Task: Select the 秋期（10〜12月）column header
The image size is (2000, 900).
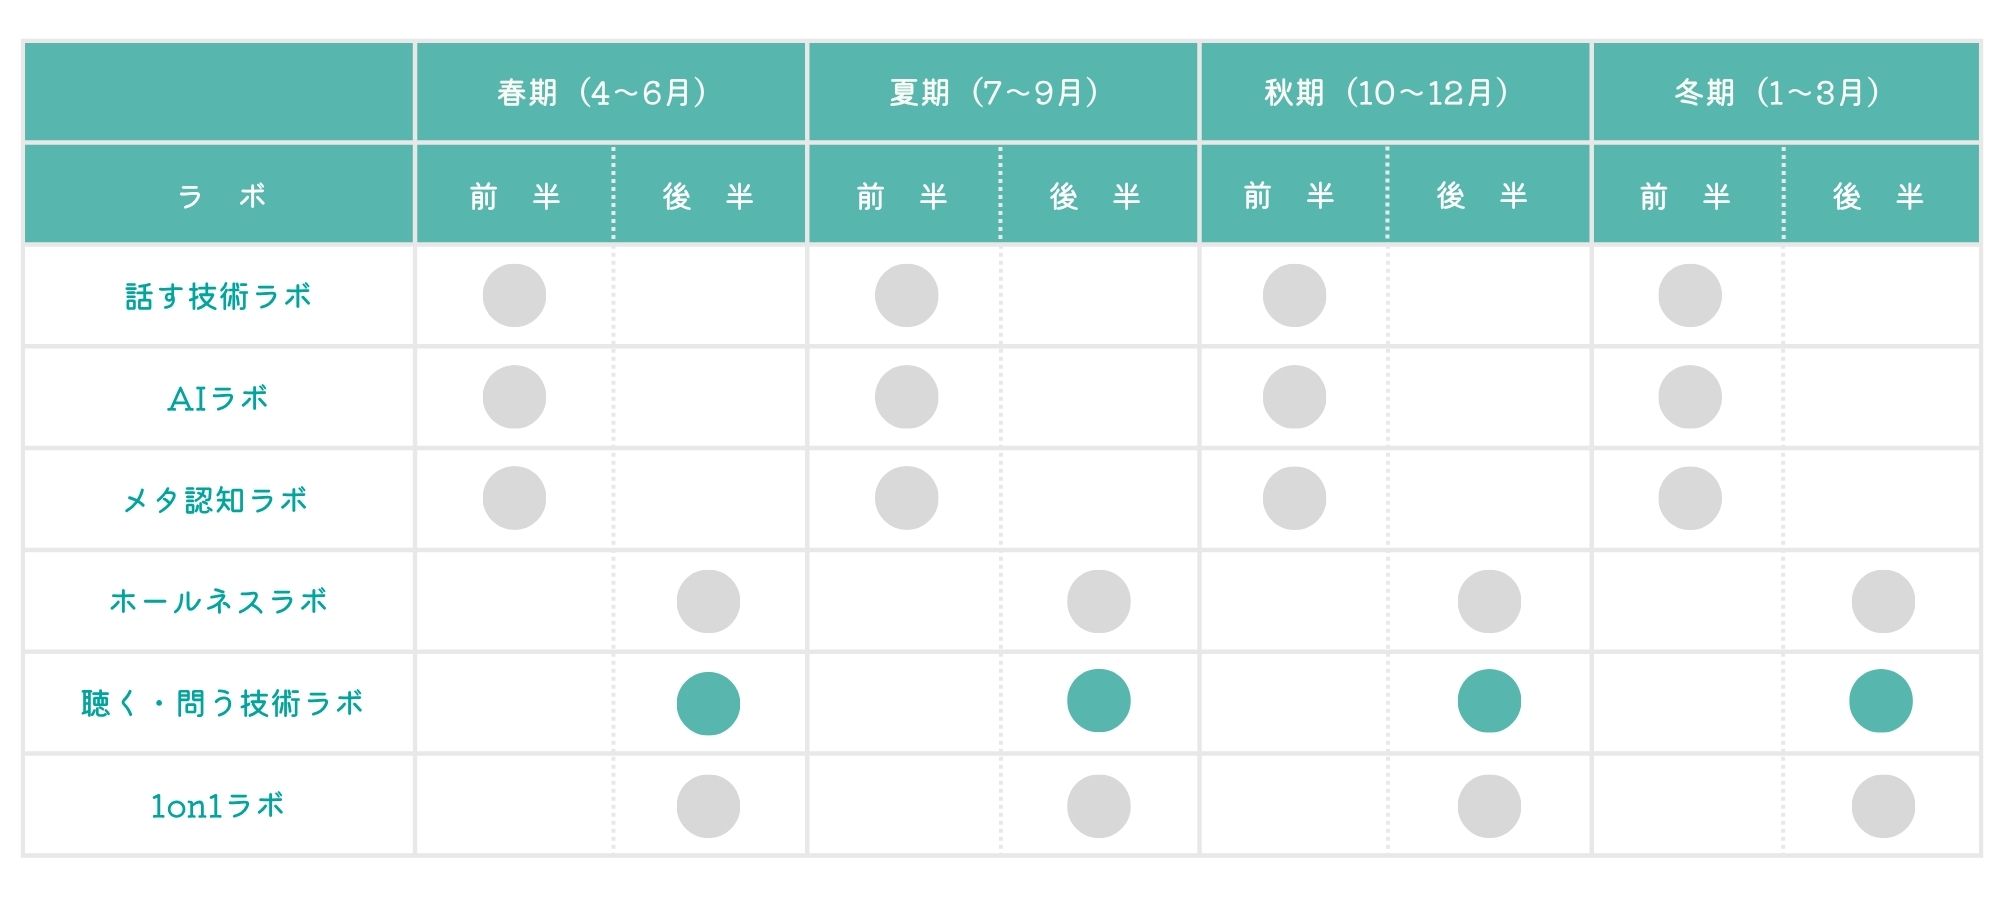Action: tap(1395, 92)
